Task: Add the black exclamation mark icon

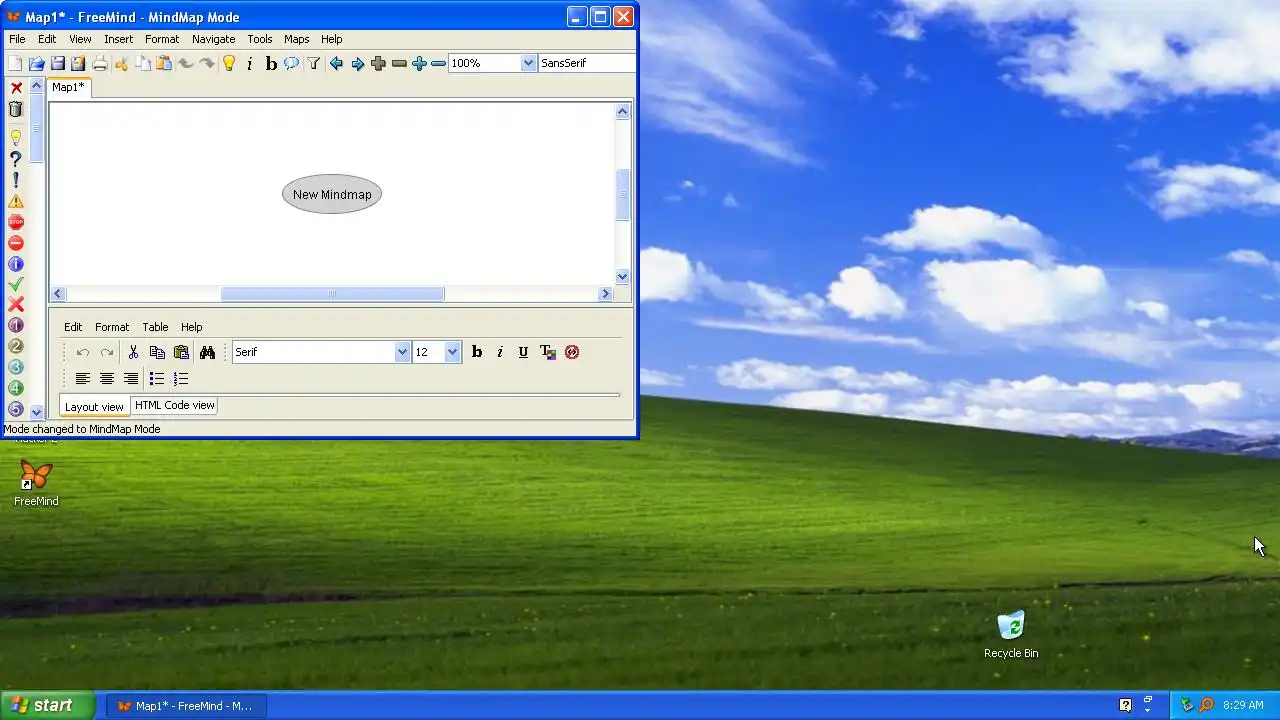Action: pyautogui.click(x=16, y=180)
